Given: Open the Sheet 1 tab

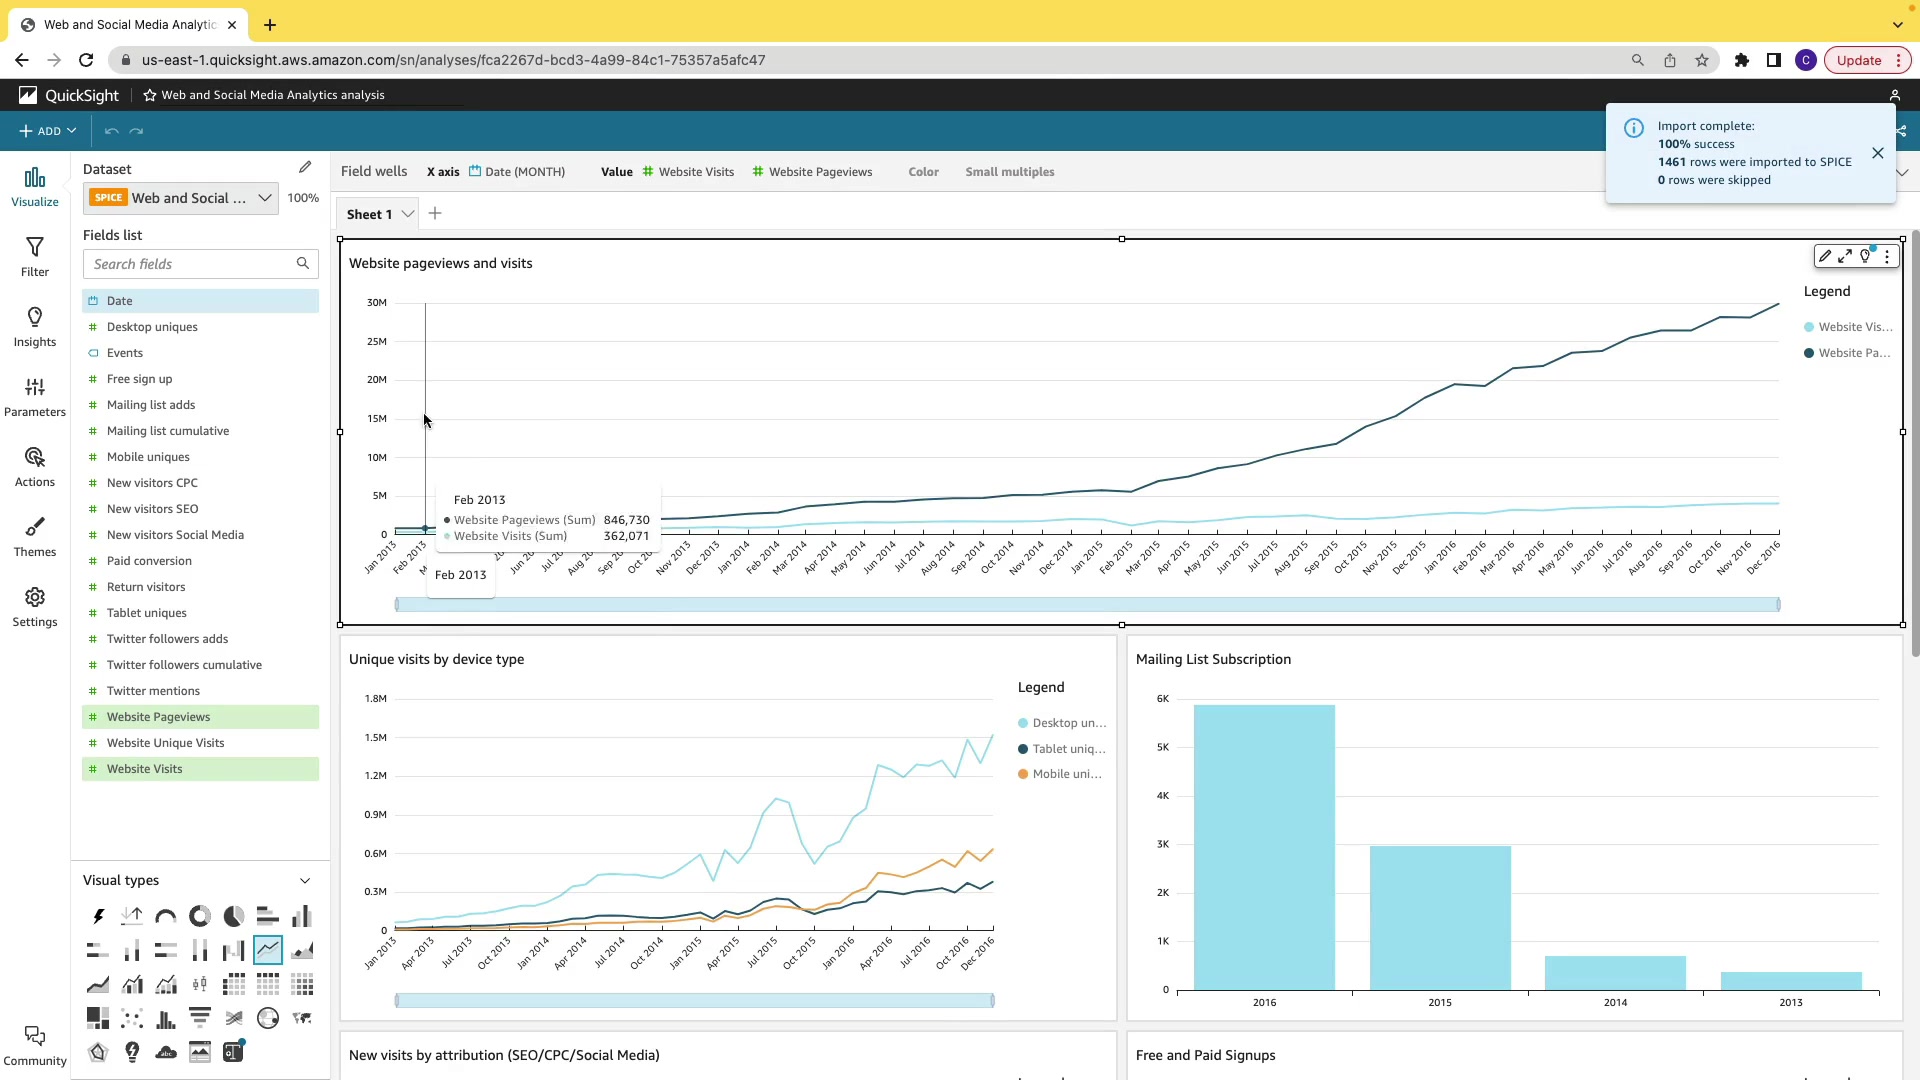Looking at the screenshot, I should coord(369,214).
